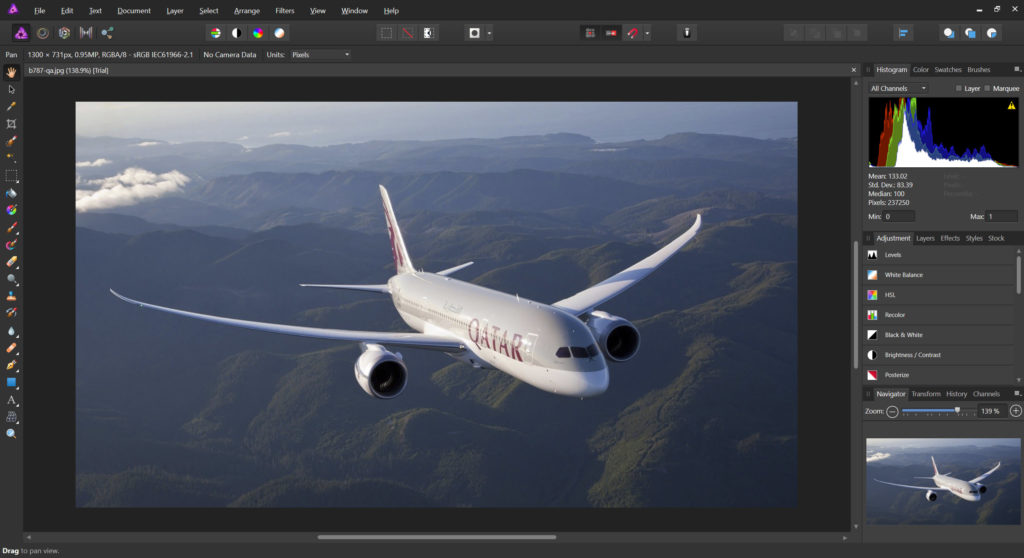Select the Artistic Text tool
The image size is (1024, 558).
[11, 400]
